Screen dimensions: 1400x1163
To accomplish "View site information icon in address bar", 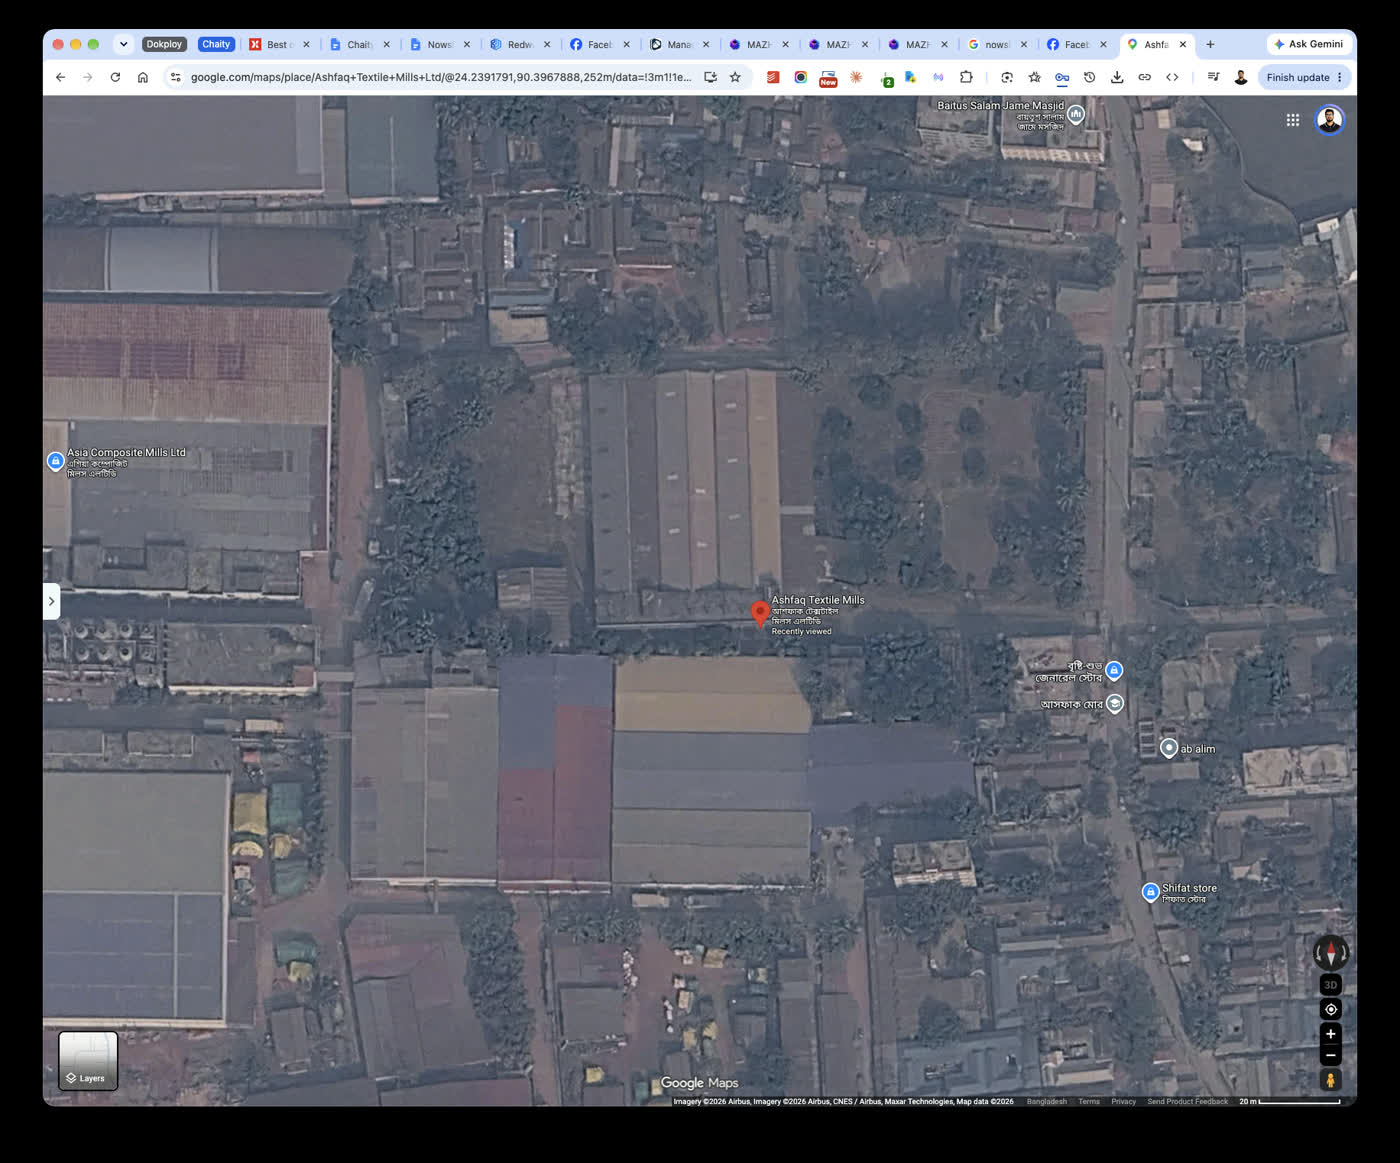I will 175,77.
